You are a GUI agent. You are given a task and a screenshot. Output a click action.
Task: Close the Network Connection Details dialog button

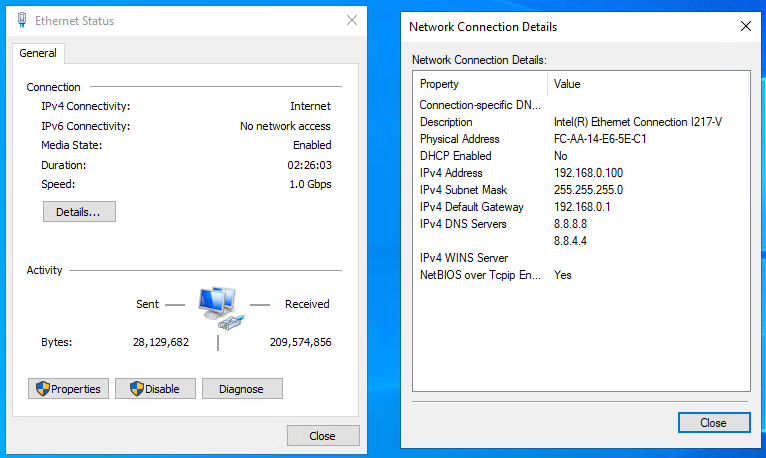pos(714,422)
